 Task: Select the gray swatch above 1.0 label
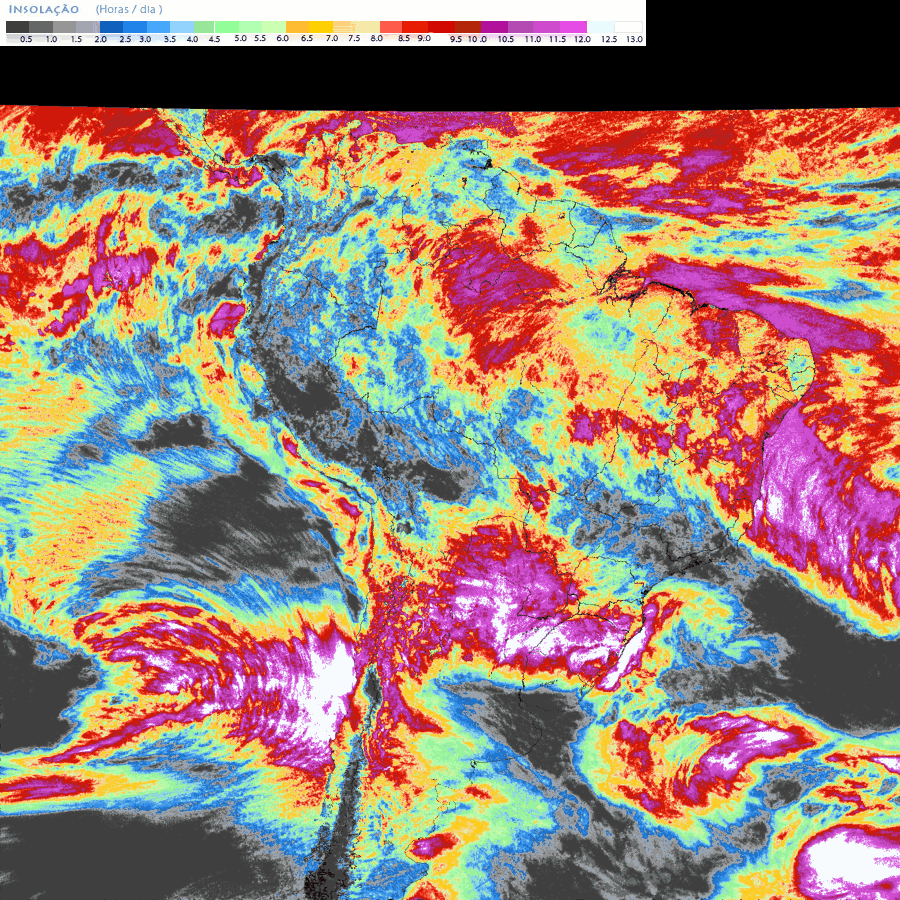pos(41,27)
